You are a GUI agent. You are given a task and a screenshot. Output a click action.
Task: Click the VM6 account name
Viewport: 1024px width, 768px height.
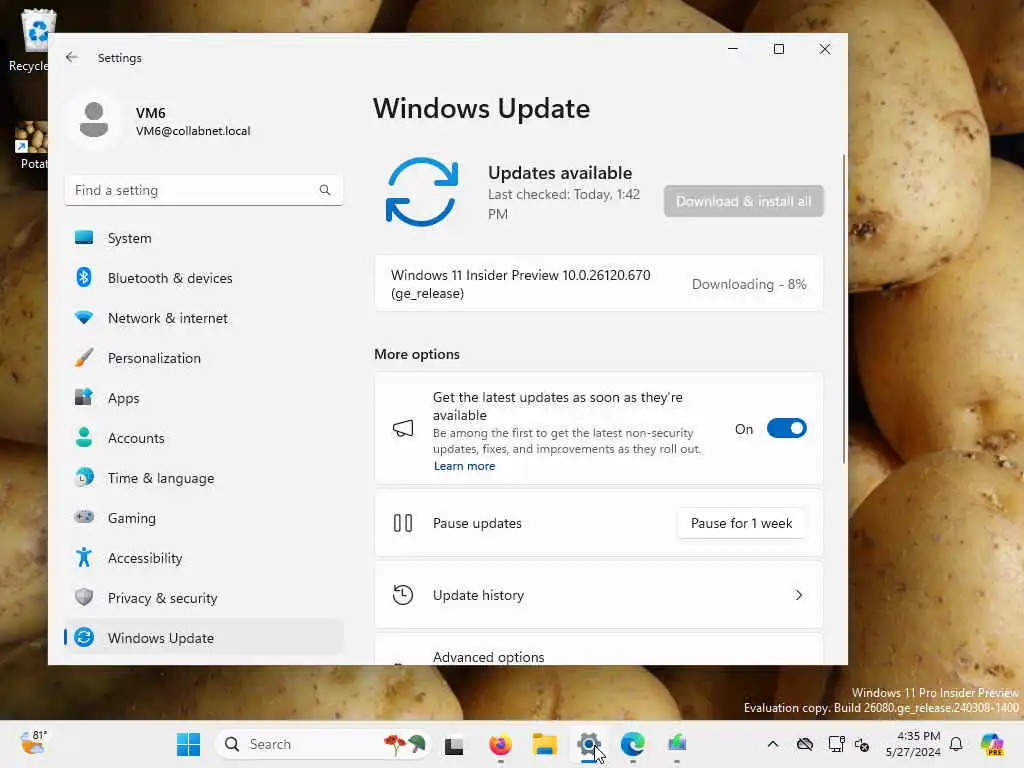click(x=151, y=113)
